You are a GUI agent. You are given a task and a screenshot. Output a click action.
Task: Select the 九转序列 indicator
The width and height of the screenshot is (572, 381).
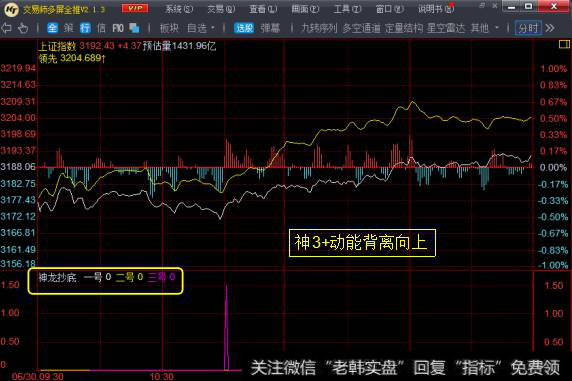[319, 28]
